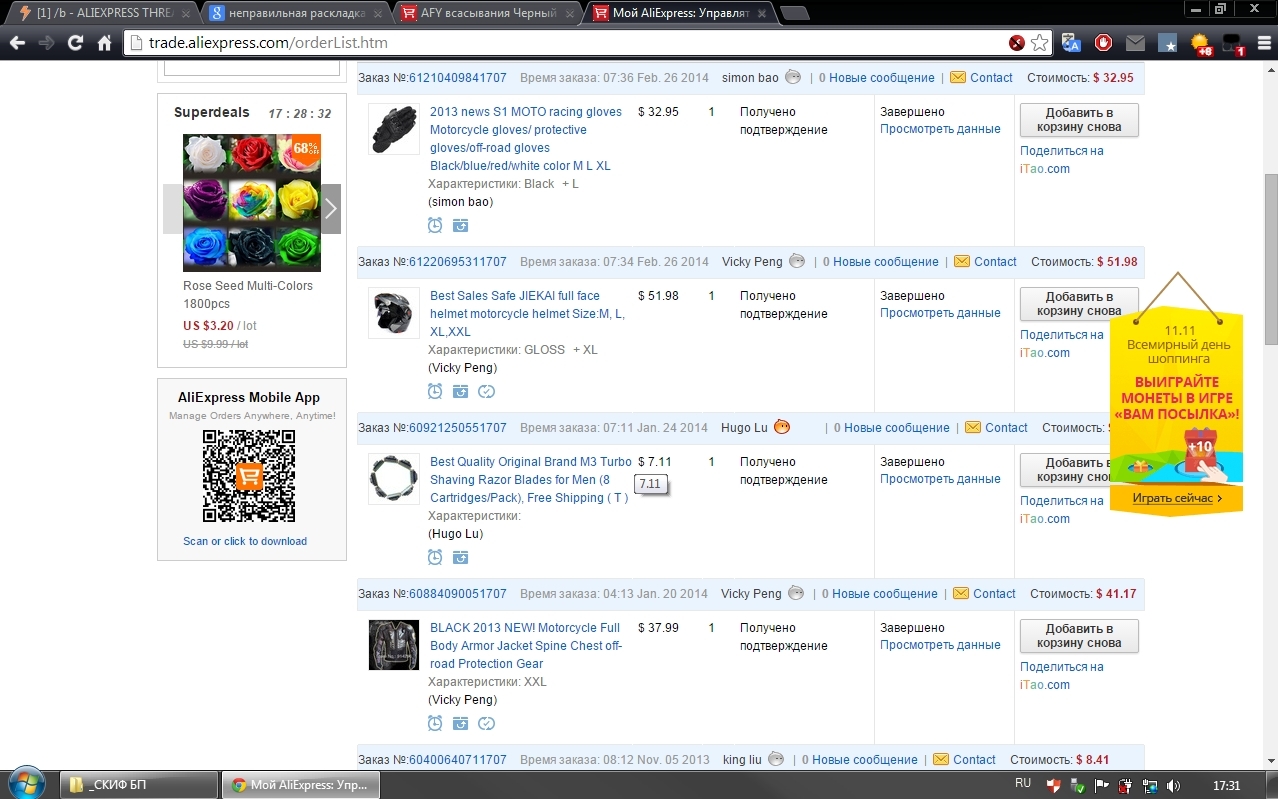Switch to the AFY всасывания Черный tab
This screenshot has width=1278, height=799.
pos(486,13)
